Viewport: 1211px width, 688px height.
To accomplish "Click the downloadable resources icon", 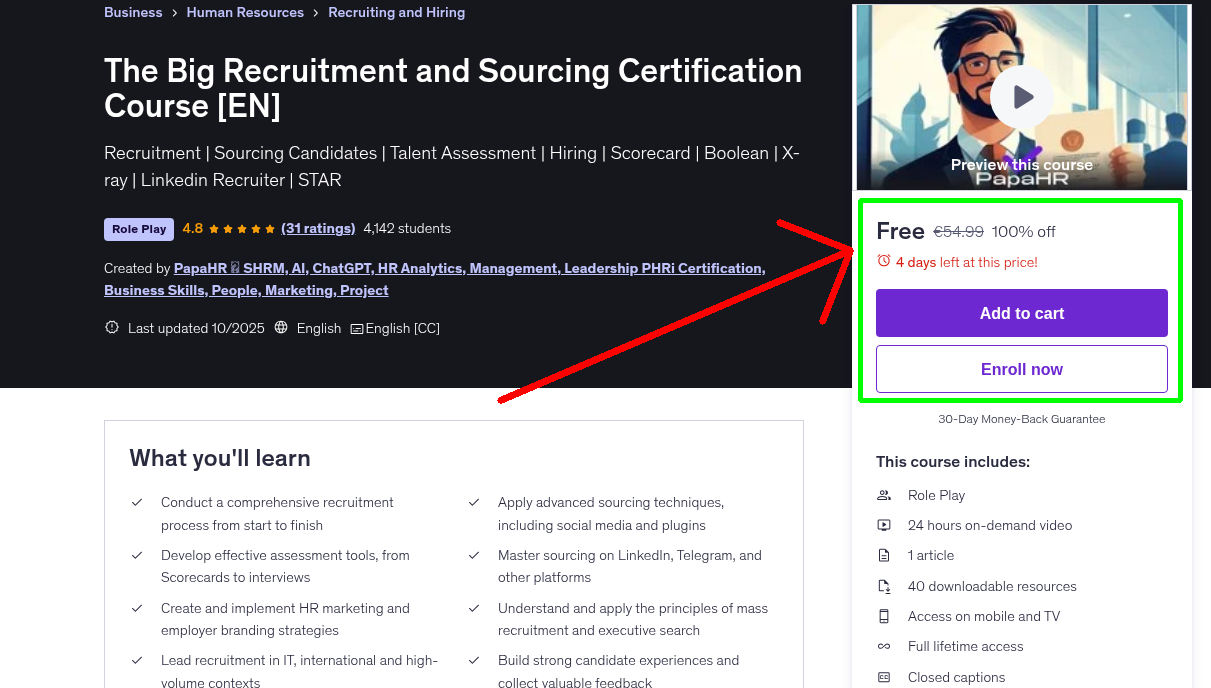I will pyautogui.click(x=883, y=586).
